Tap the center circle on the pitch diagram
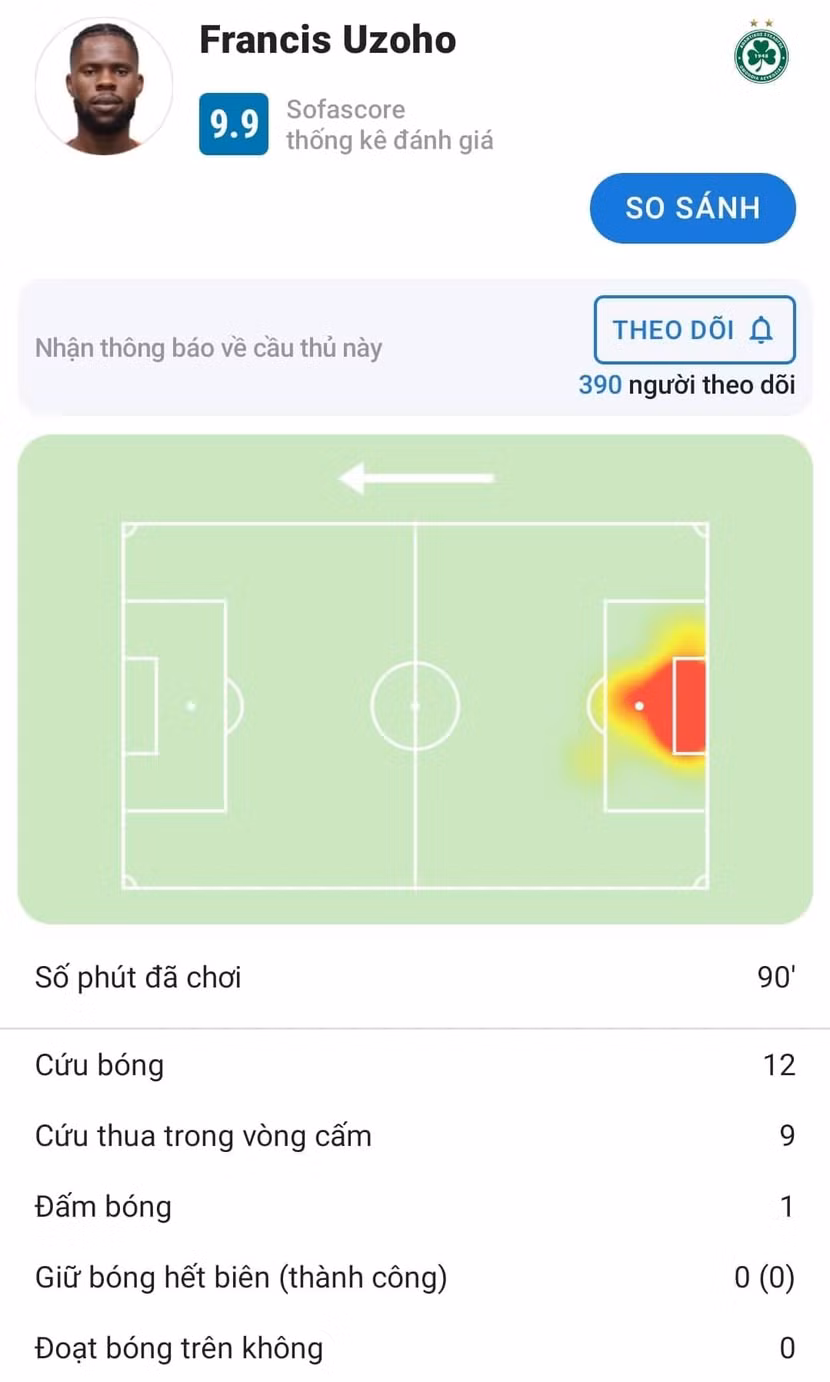Viewport: 830px width, 1382px height. [414, 705]
